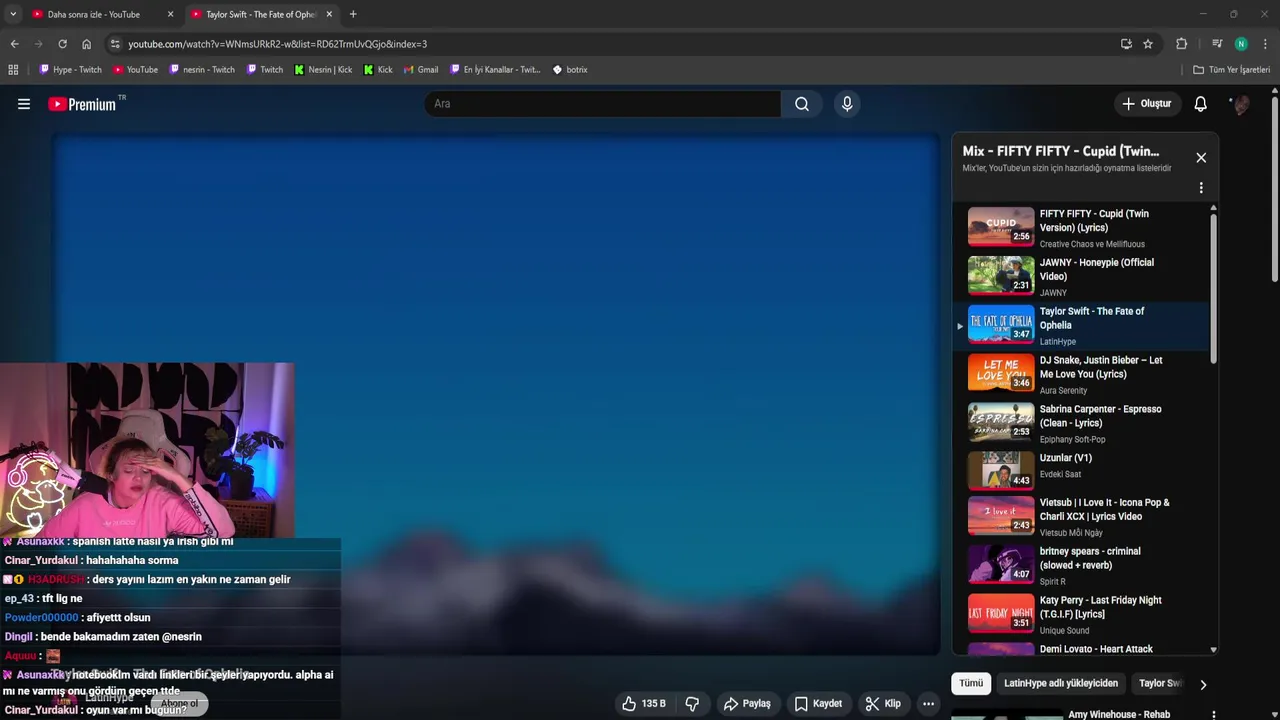Viewport: 1280px width, 720px height.
Task: Open YouTube notifications bell
Action: (x=1201, y=104)
